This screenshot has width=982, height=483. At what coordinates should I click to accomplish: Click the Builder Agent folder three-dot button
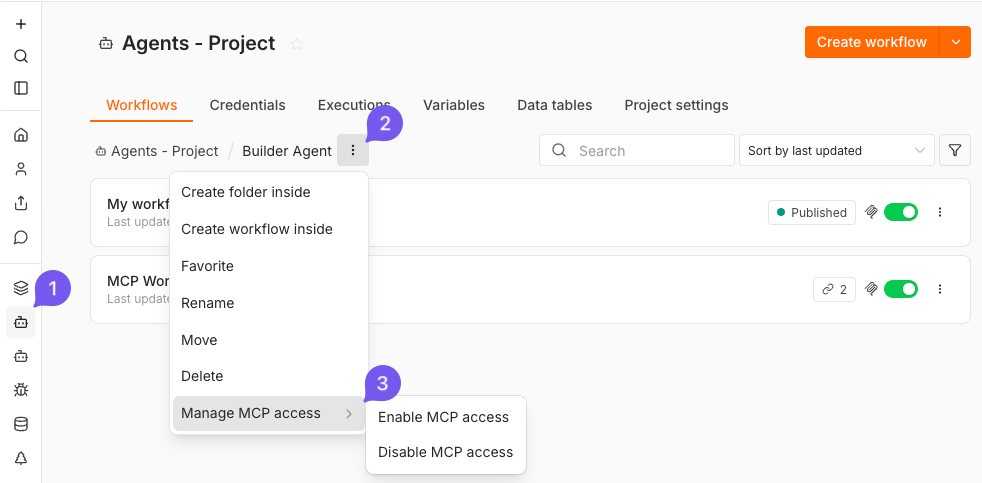tap(353, 150)
